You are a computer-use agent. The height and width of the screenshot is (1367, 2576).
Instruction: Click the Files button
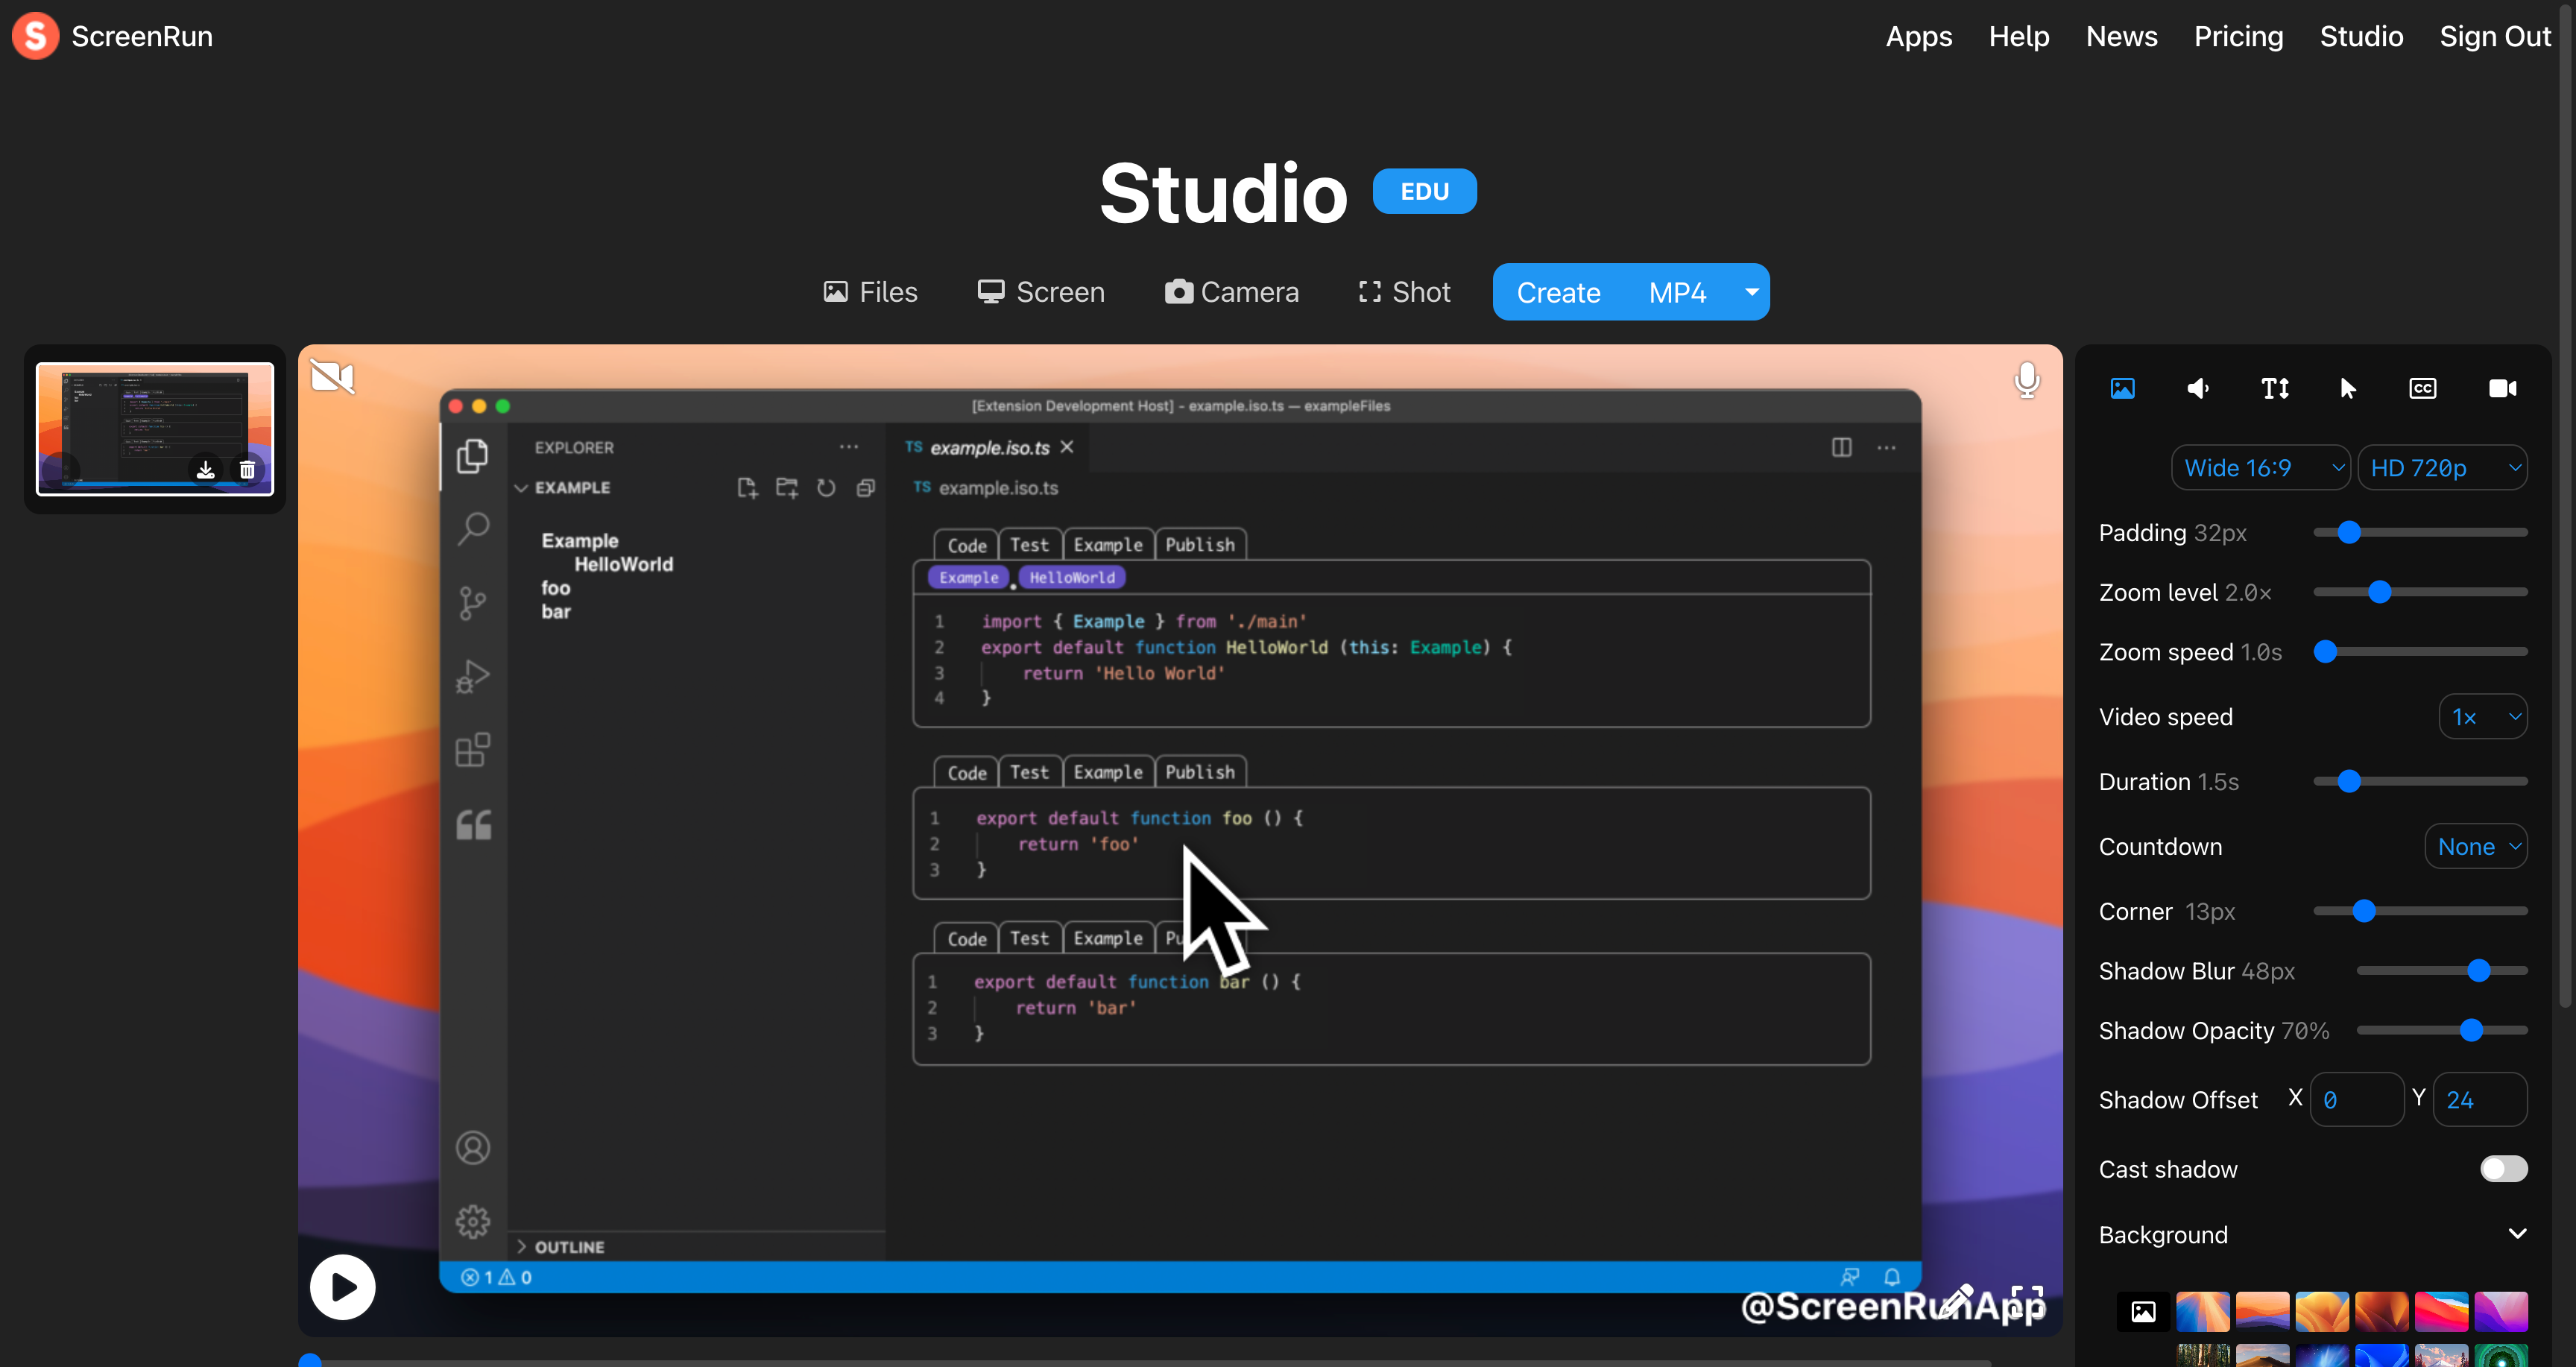point(870,292)
